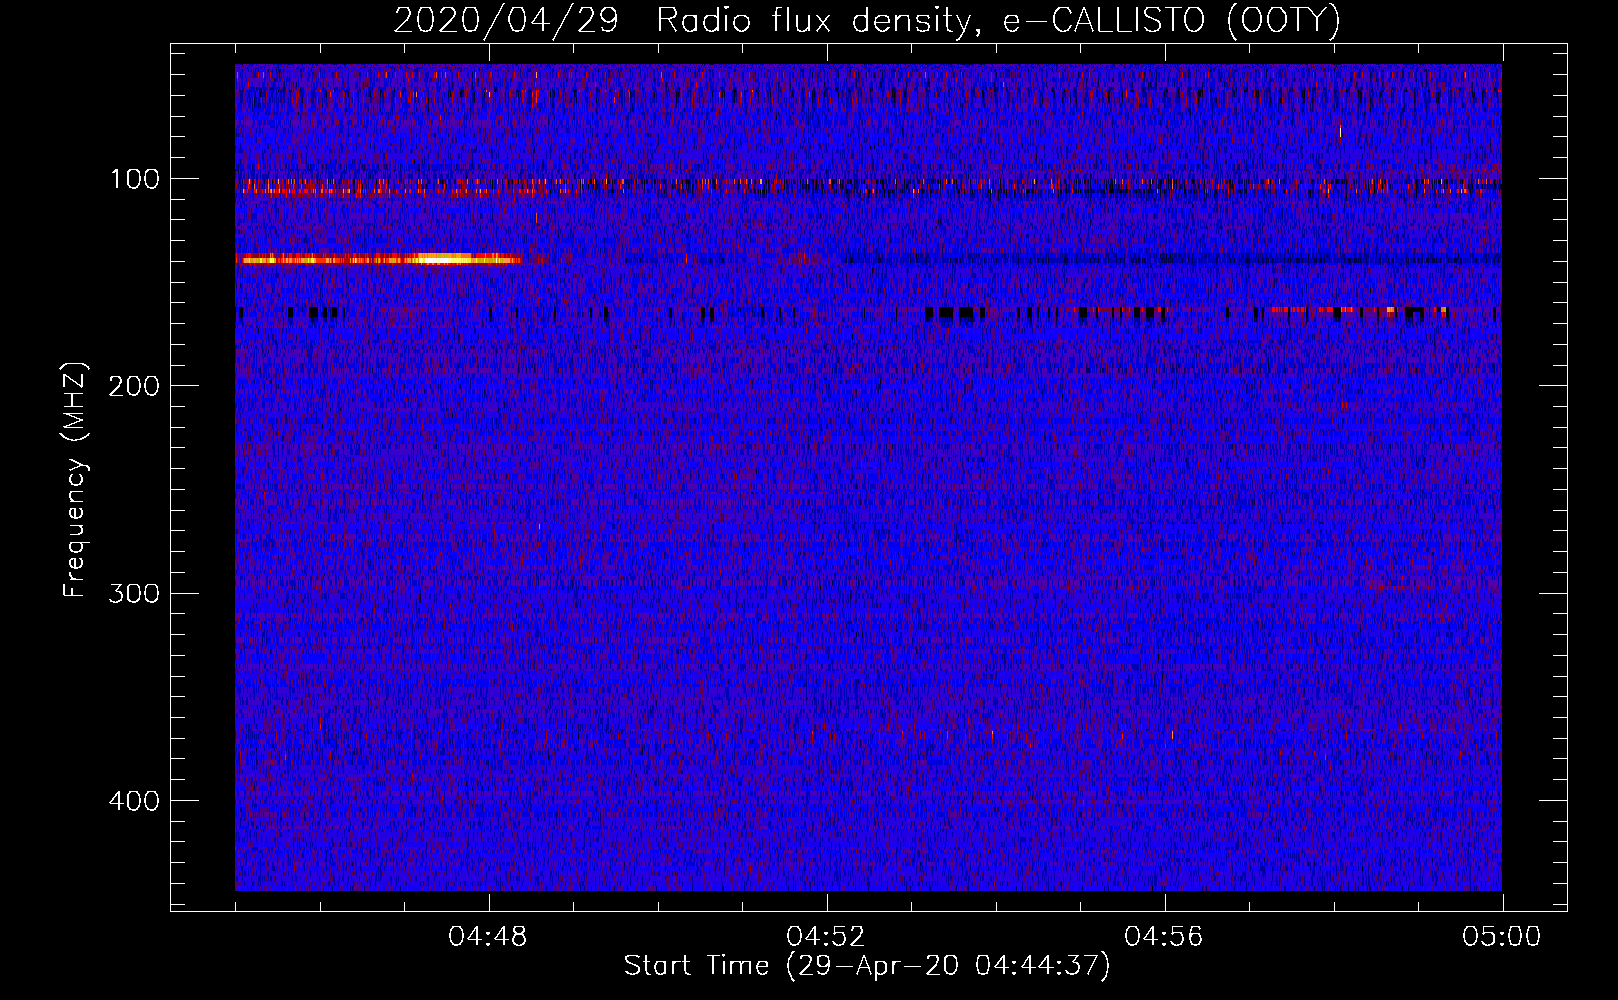The image size is (1618, 1000).
Task: Click the '100' frequency tick label
Action: pos(135,179)
